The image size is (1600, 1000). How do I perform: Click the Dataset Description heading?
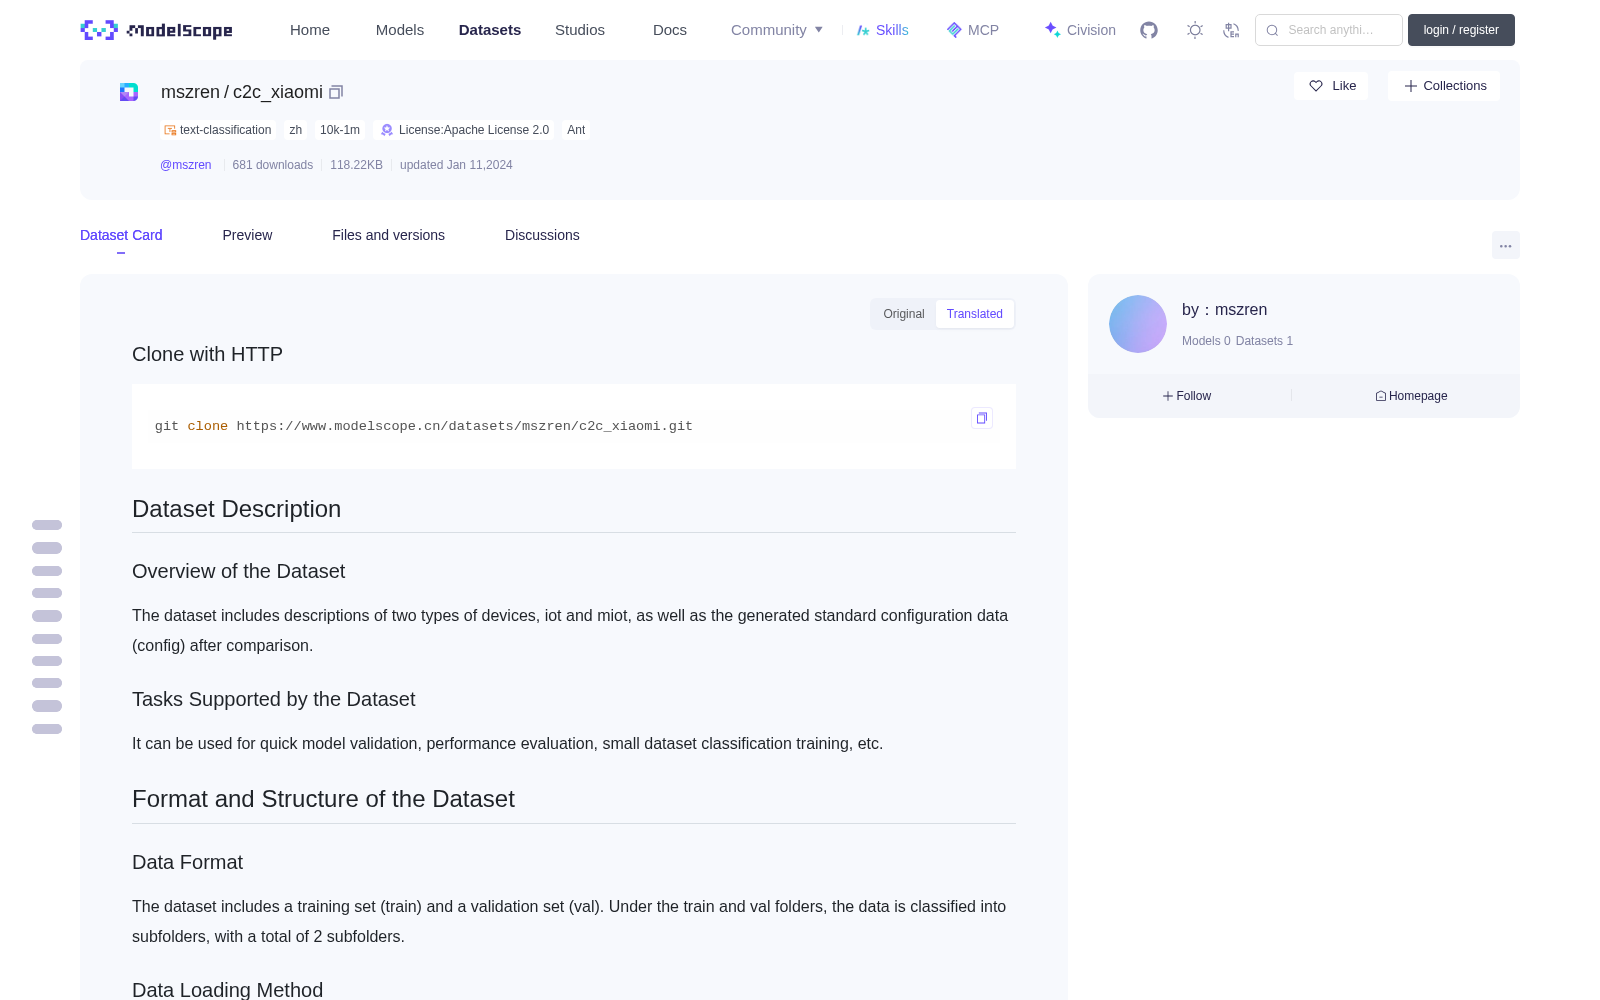click(x=236, y=509)
